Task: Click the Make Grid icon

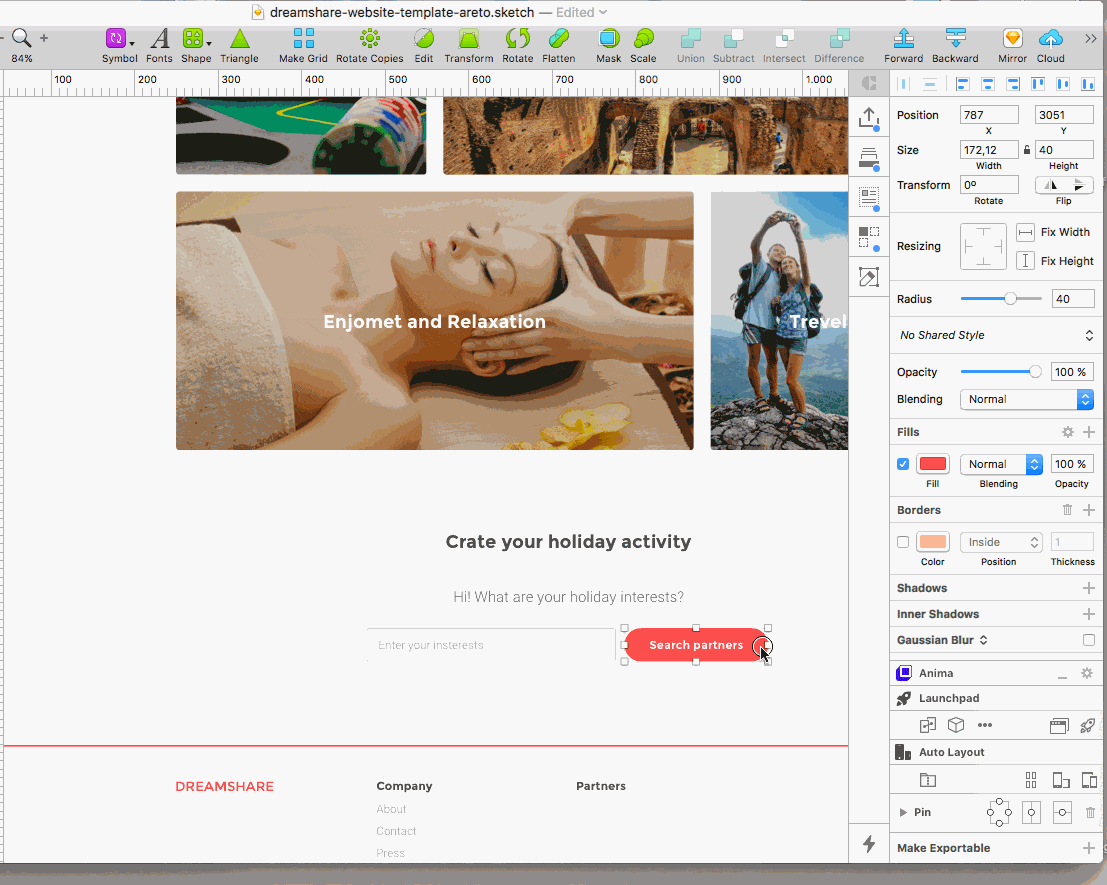Action: coord(303,39)
